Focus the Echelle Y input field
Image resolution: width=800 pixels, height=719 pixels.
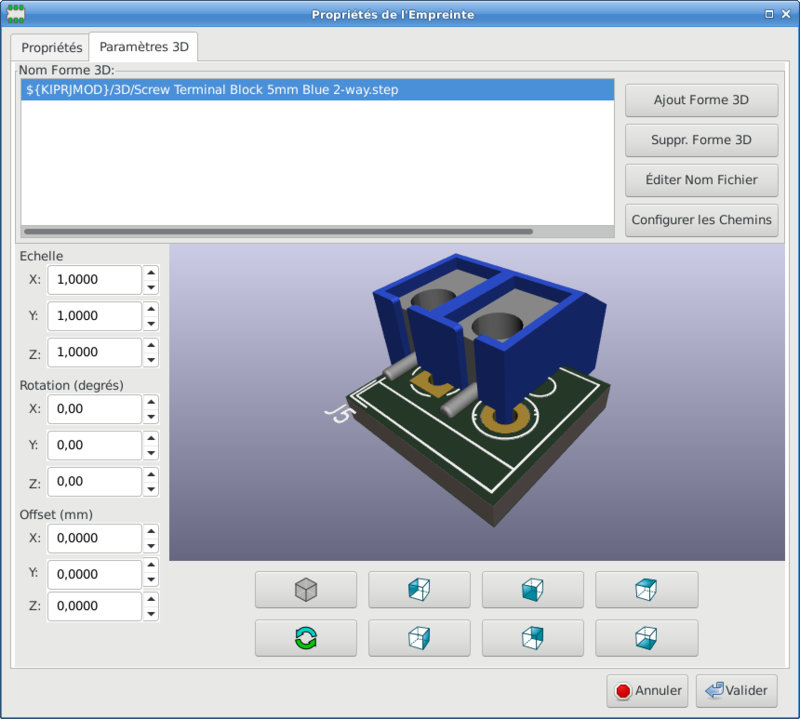[x=94, y=316]
